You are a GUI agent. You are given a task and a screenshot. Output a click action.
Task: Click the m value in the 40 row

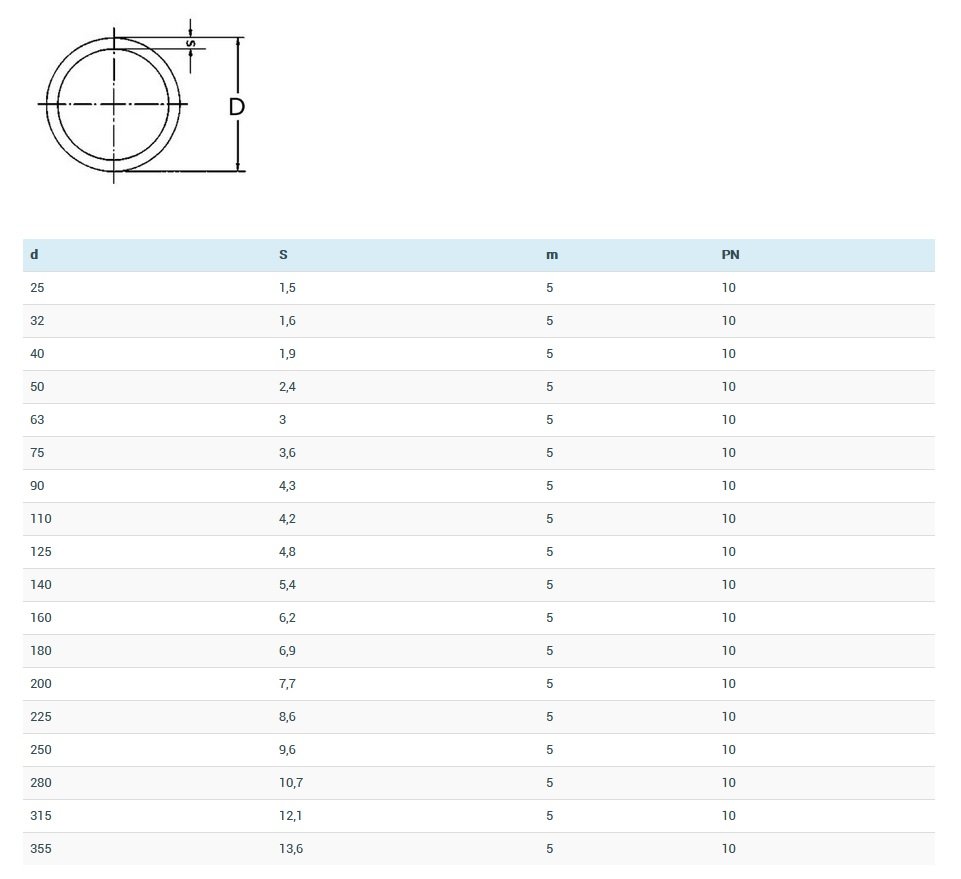549,354
